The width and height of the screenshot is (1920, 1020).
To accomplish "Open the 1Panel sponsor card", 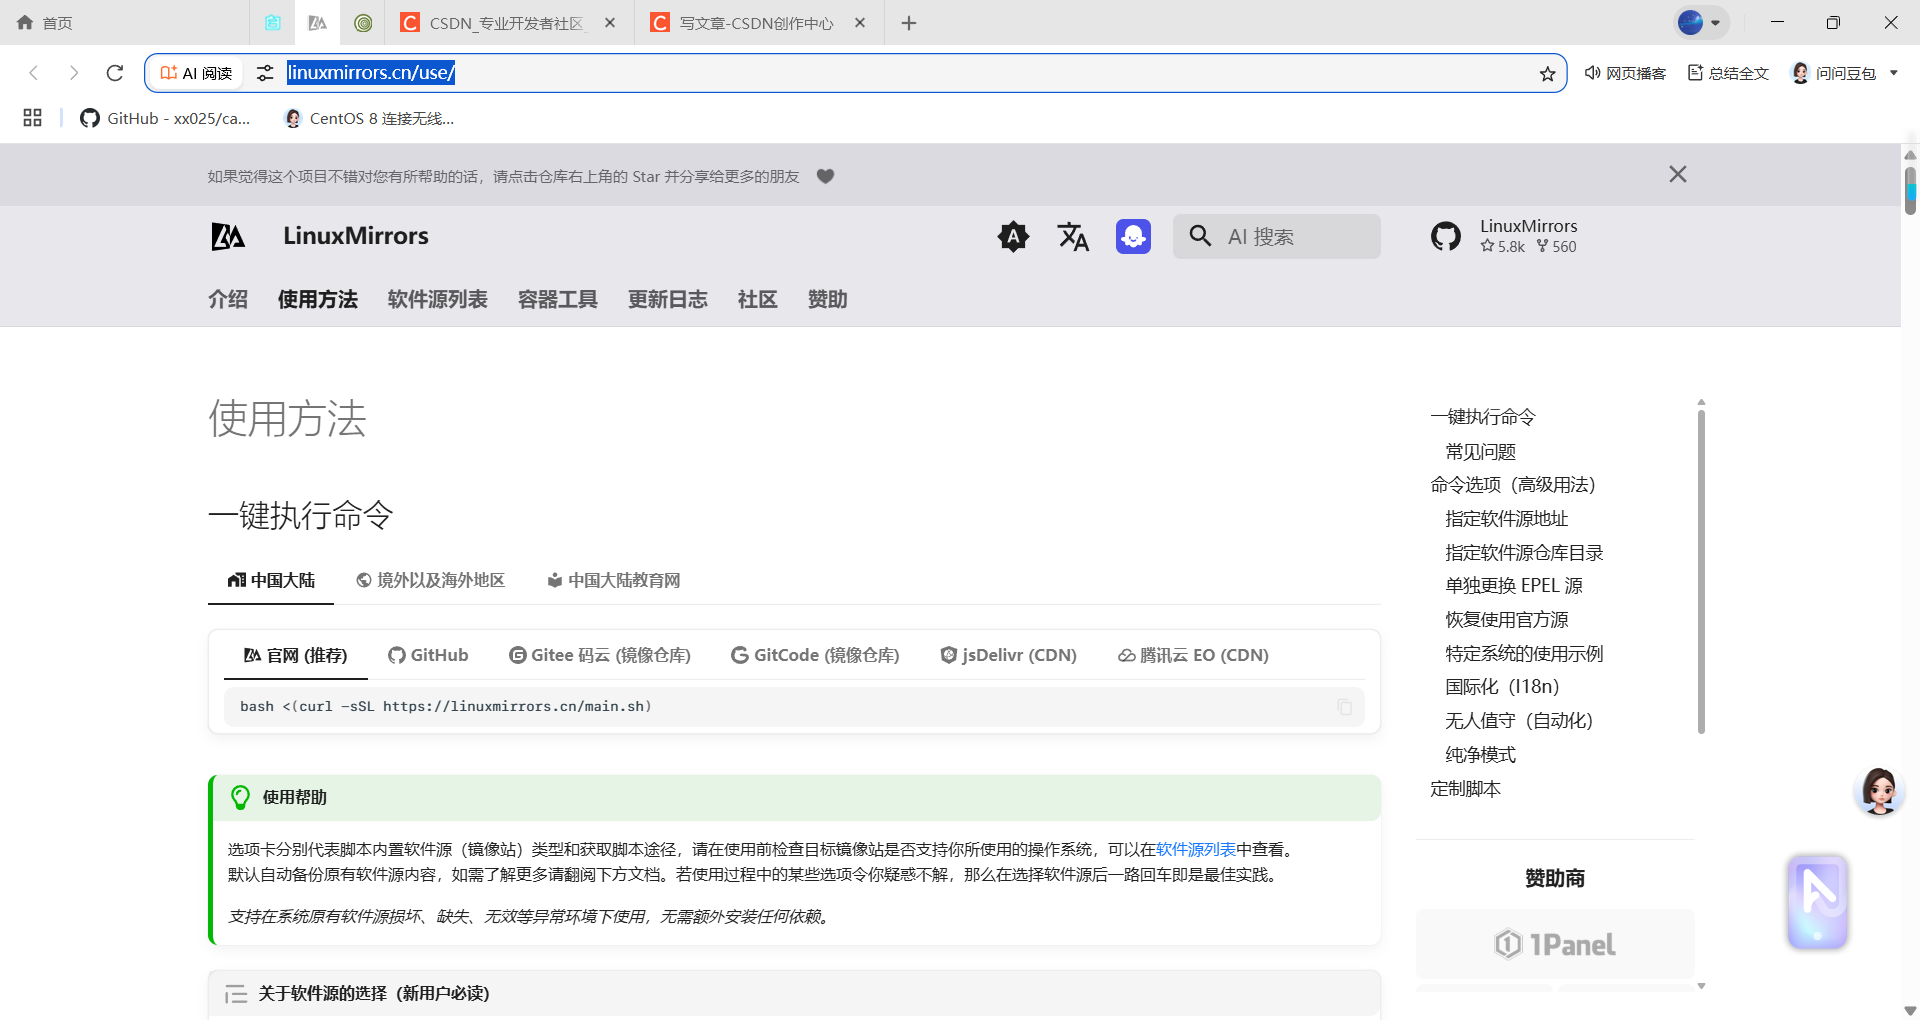I will point(1555,944).
